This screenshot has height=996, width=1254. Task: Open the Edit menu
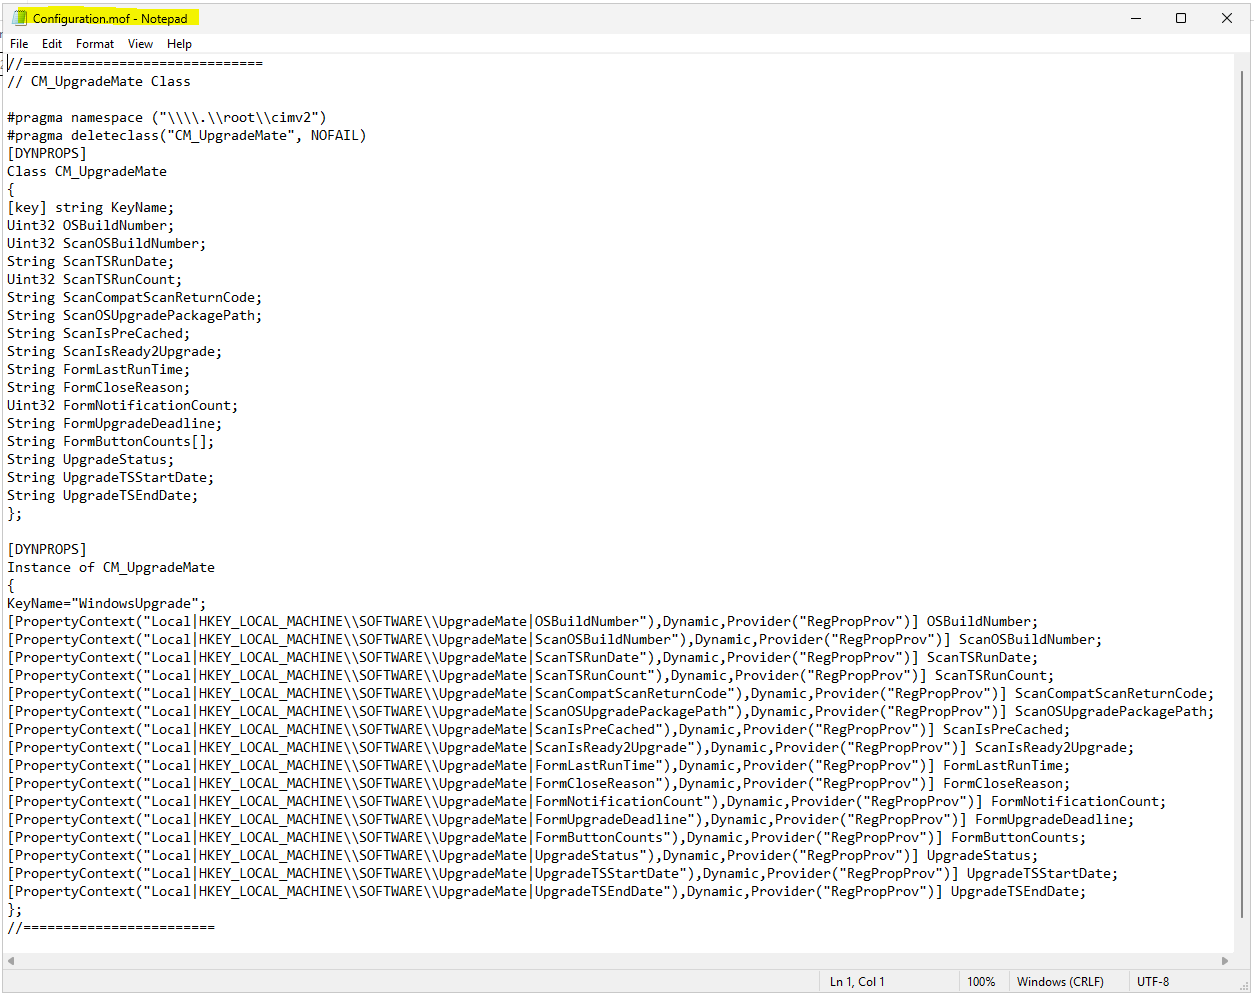(52, 44)
